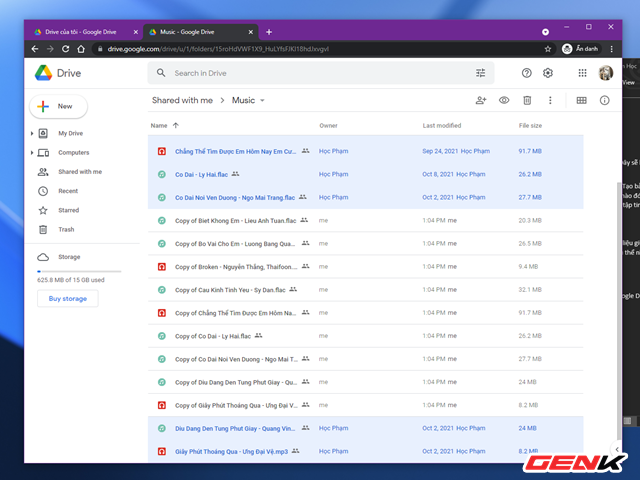Viewport: 640px width, 480px height.
Task: Open Shared with me in sidebar
Action: click(80, 172)
